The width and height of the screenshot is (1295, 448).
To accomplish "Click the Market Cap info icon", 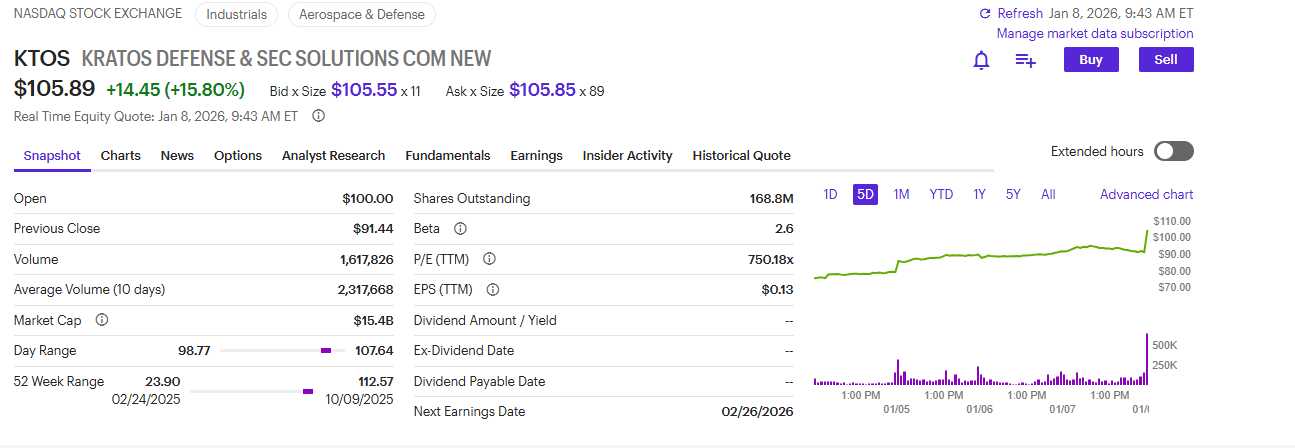I will click(x=101, y=320).
